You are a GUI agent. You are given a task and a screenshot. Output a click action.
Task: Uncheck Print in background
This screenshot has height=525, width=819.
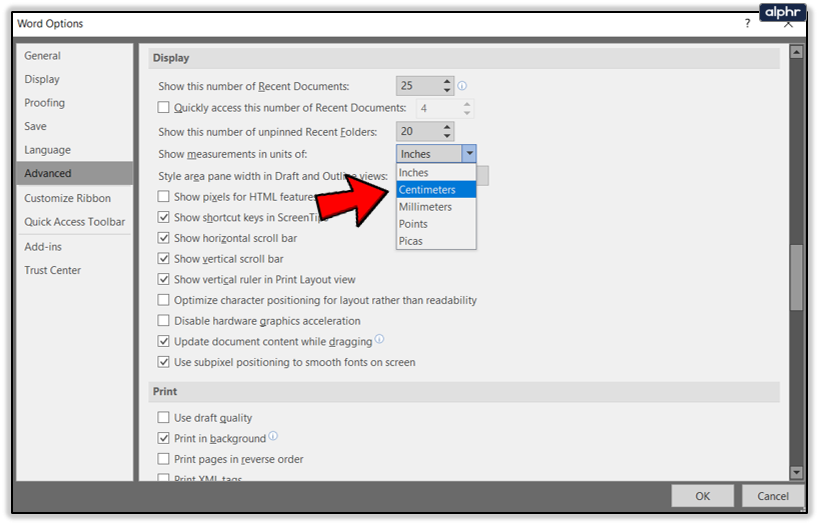(x=163, y=438)
